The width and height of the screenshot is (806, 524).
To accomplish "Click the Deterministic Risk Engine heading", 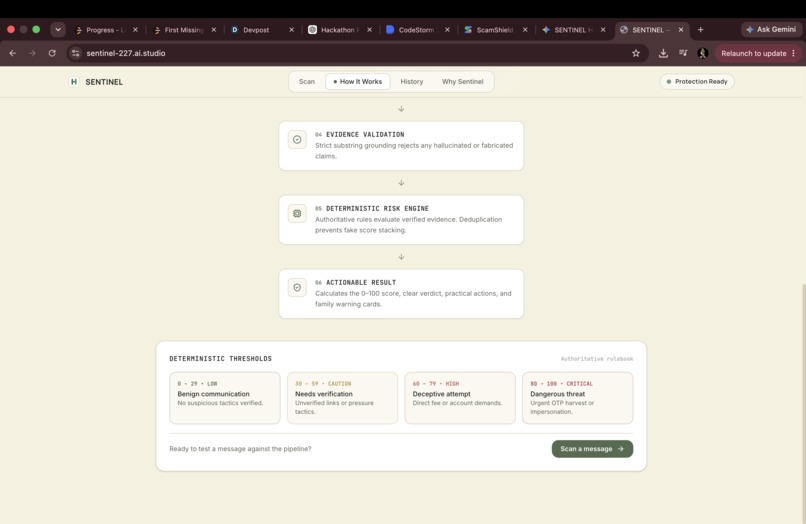I will coord(377,209).
